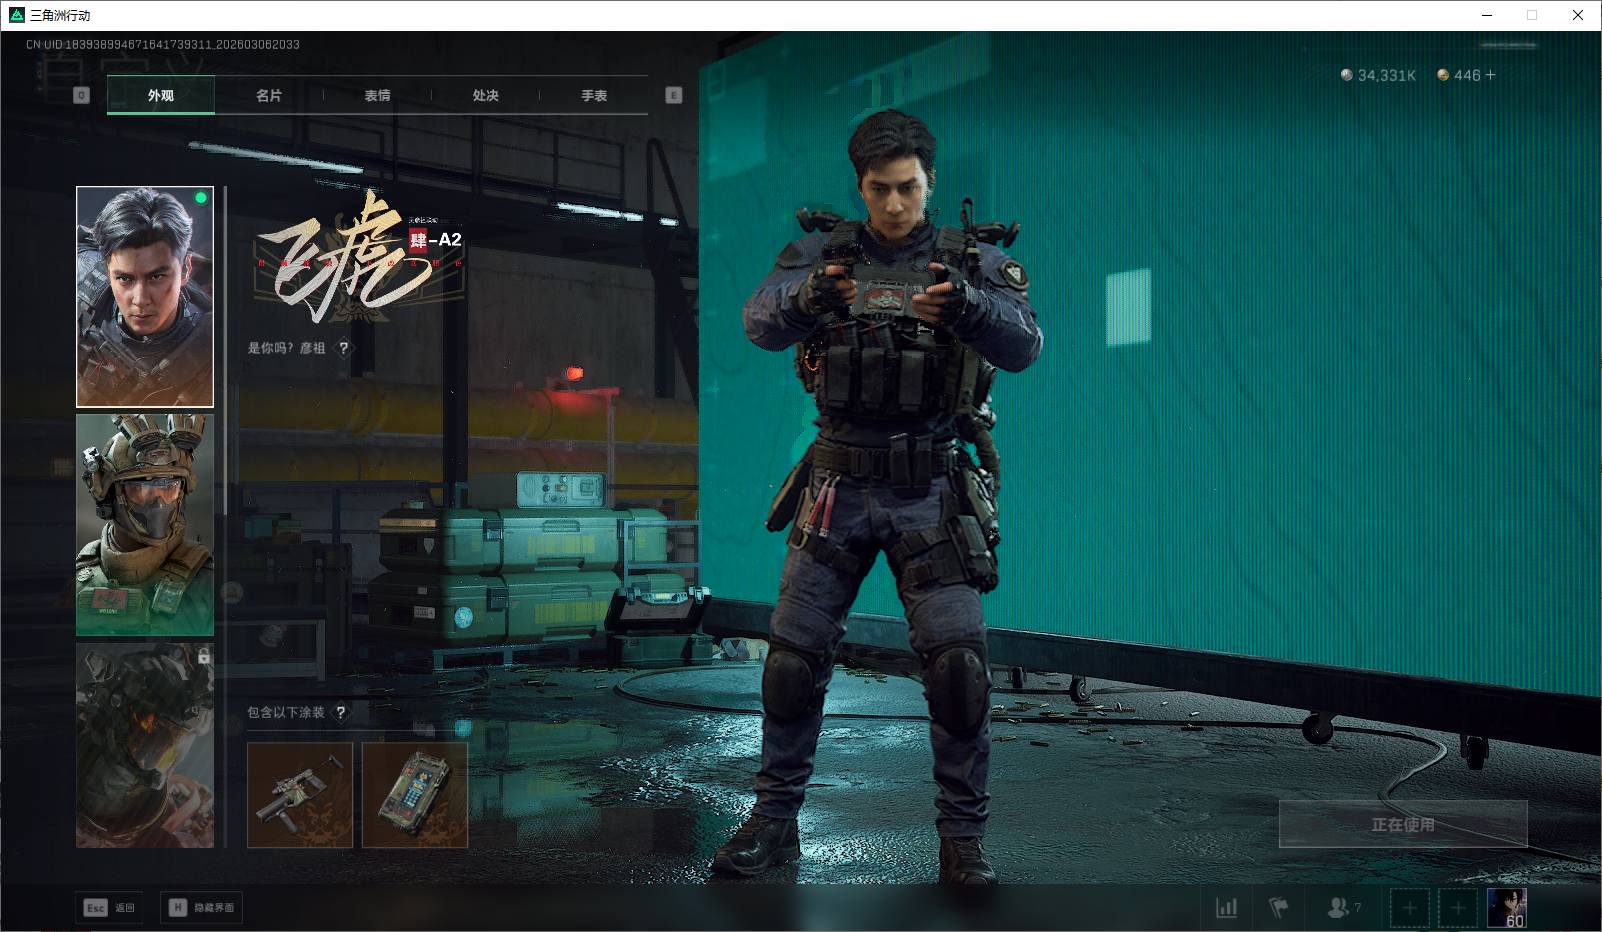Click the silver currency coin icon

click(x=1347, y=75)
